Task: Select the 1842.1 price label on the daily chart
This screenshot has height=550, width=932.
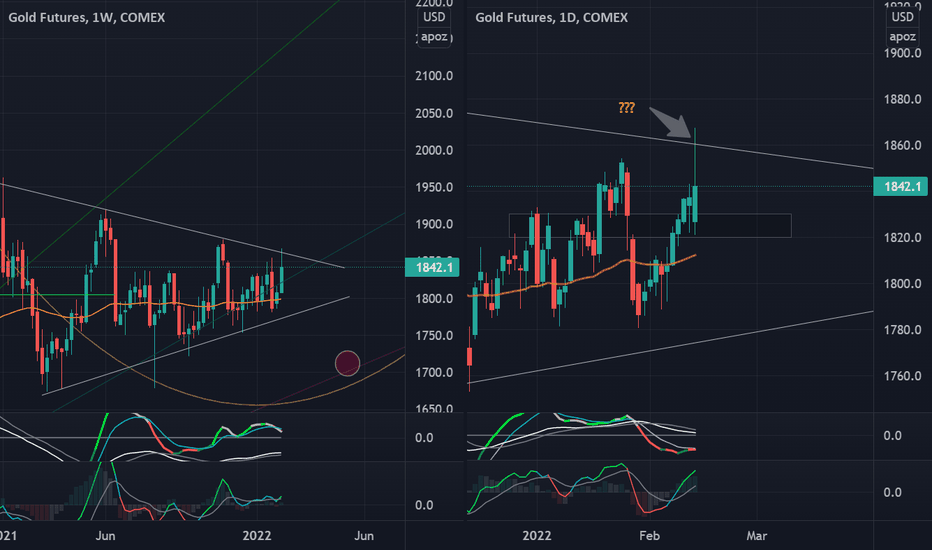Action: coord(900,187)
